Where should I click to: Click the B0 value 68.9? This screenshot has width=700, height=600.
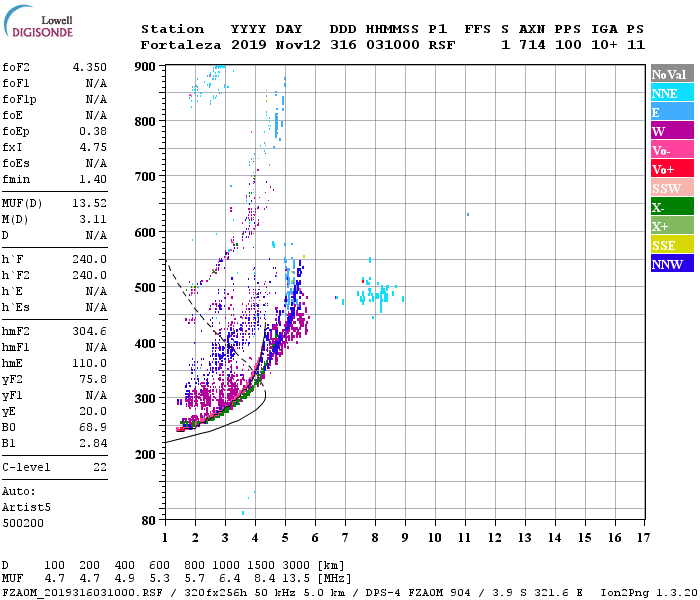[93, 428]
